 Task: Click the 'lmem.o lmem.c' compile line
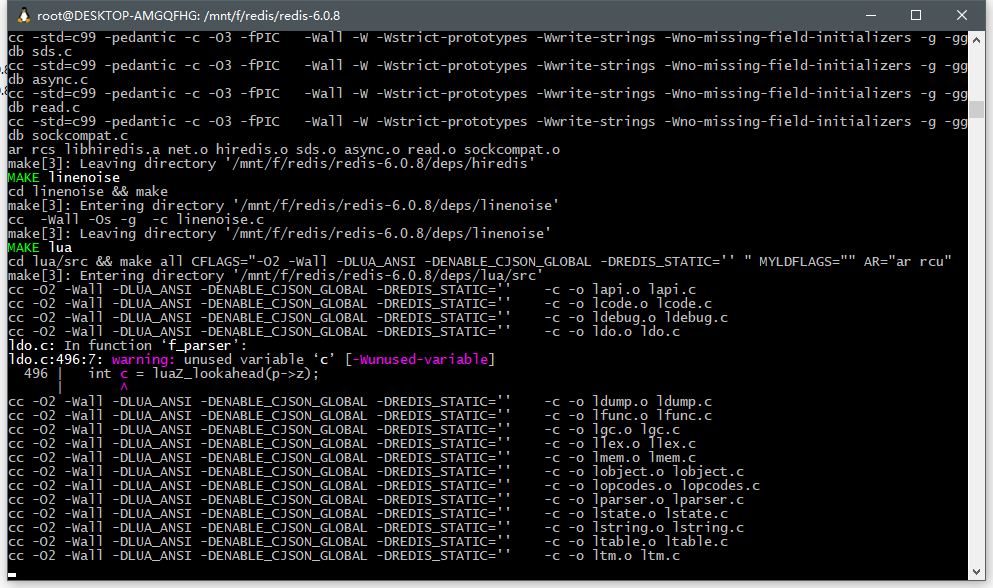coord(351,457)
